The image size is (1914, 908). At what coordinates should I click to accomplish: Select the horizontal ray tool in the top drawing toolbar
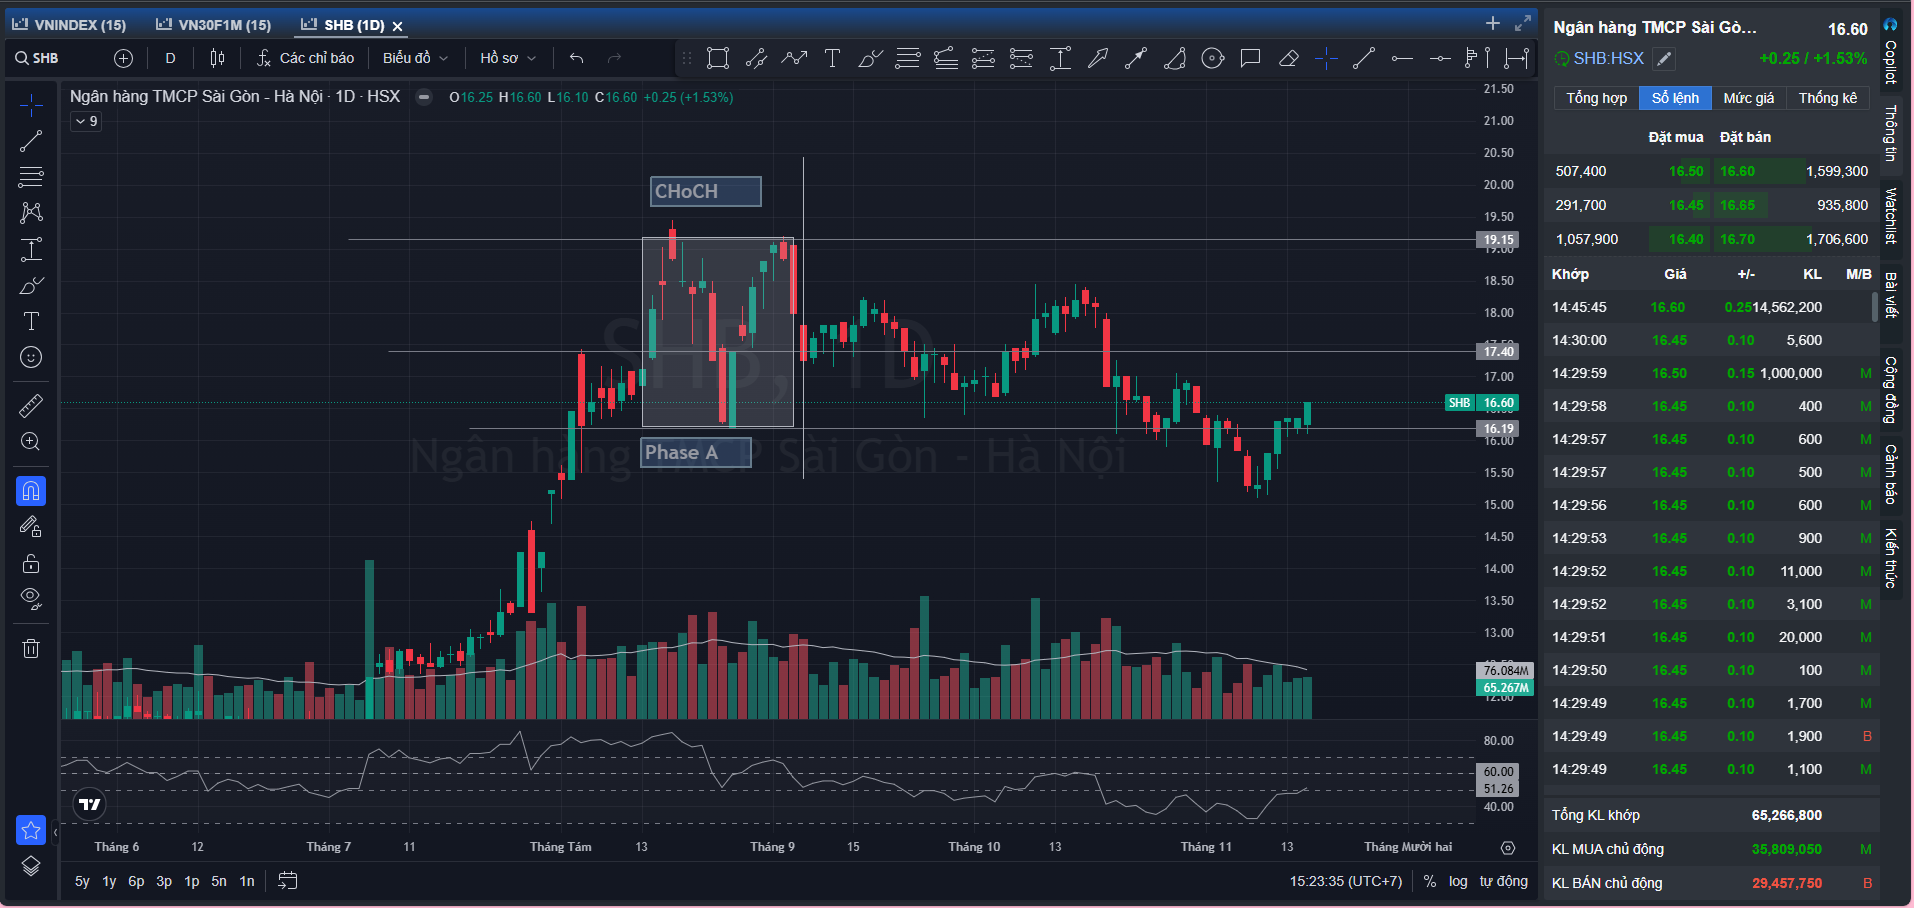(1402, 58)
